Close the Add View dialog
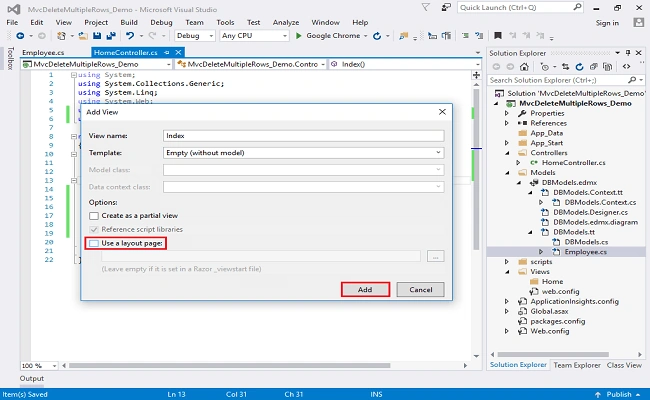The image size is (650, 400). coord(442,112)
